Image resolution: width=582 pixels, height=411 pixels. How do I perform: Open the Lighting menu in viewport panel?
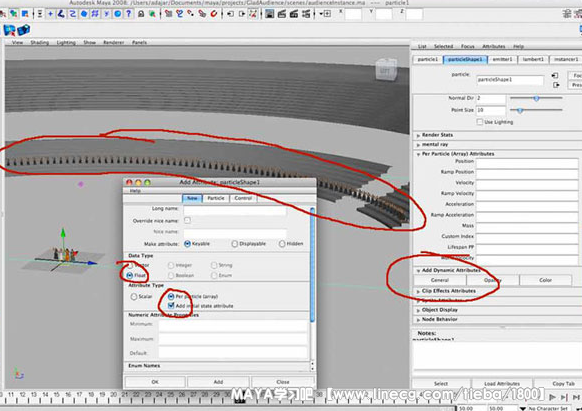point(66,42)
